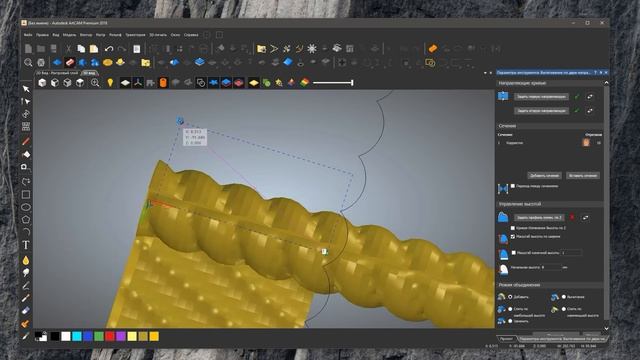Click the 'Вставить сечение' button
Image resolution: width=640 pixels, height=360 pixels.
coord(583,176)
